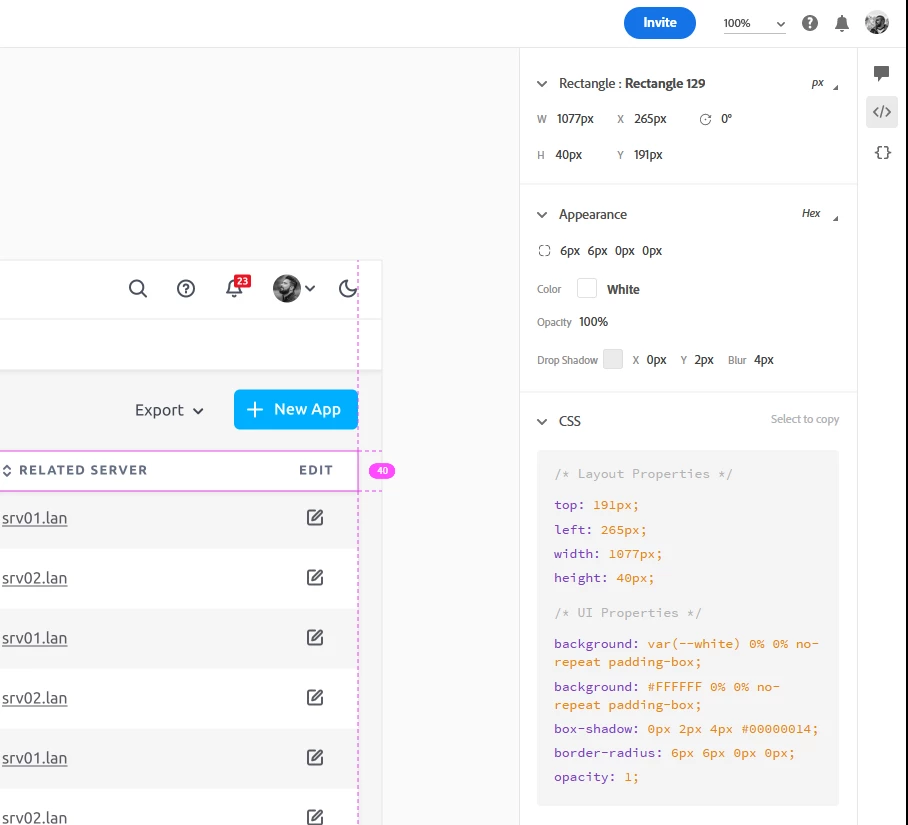Click edit icon in third srv01.lan row

point(315,757)
